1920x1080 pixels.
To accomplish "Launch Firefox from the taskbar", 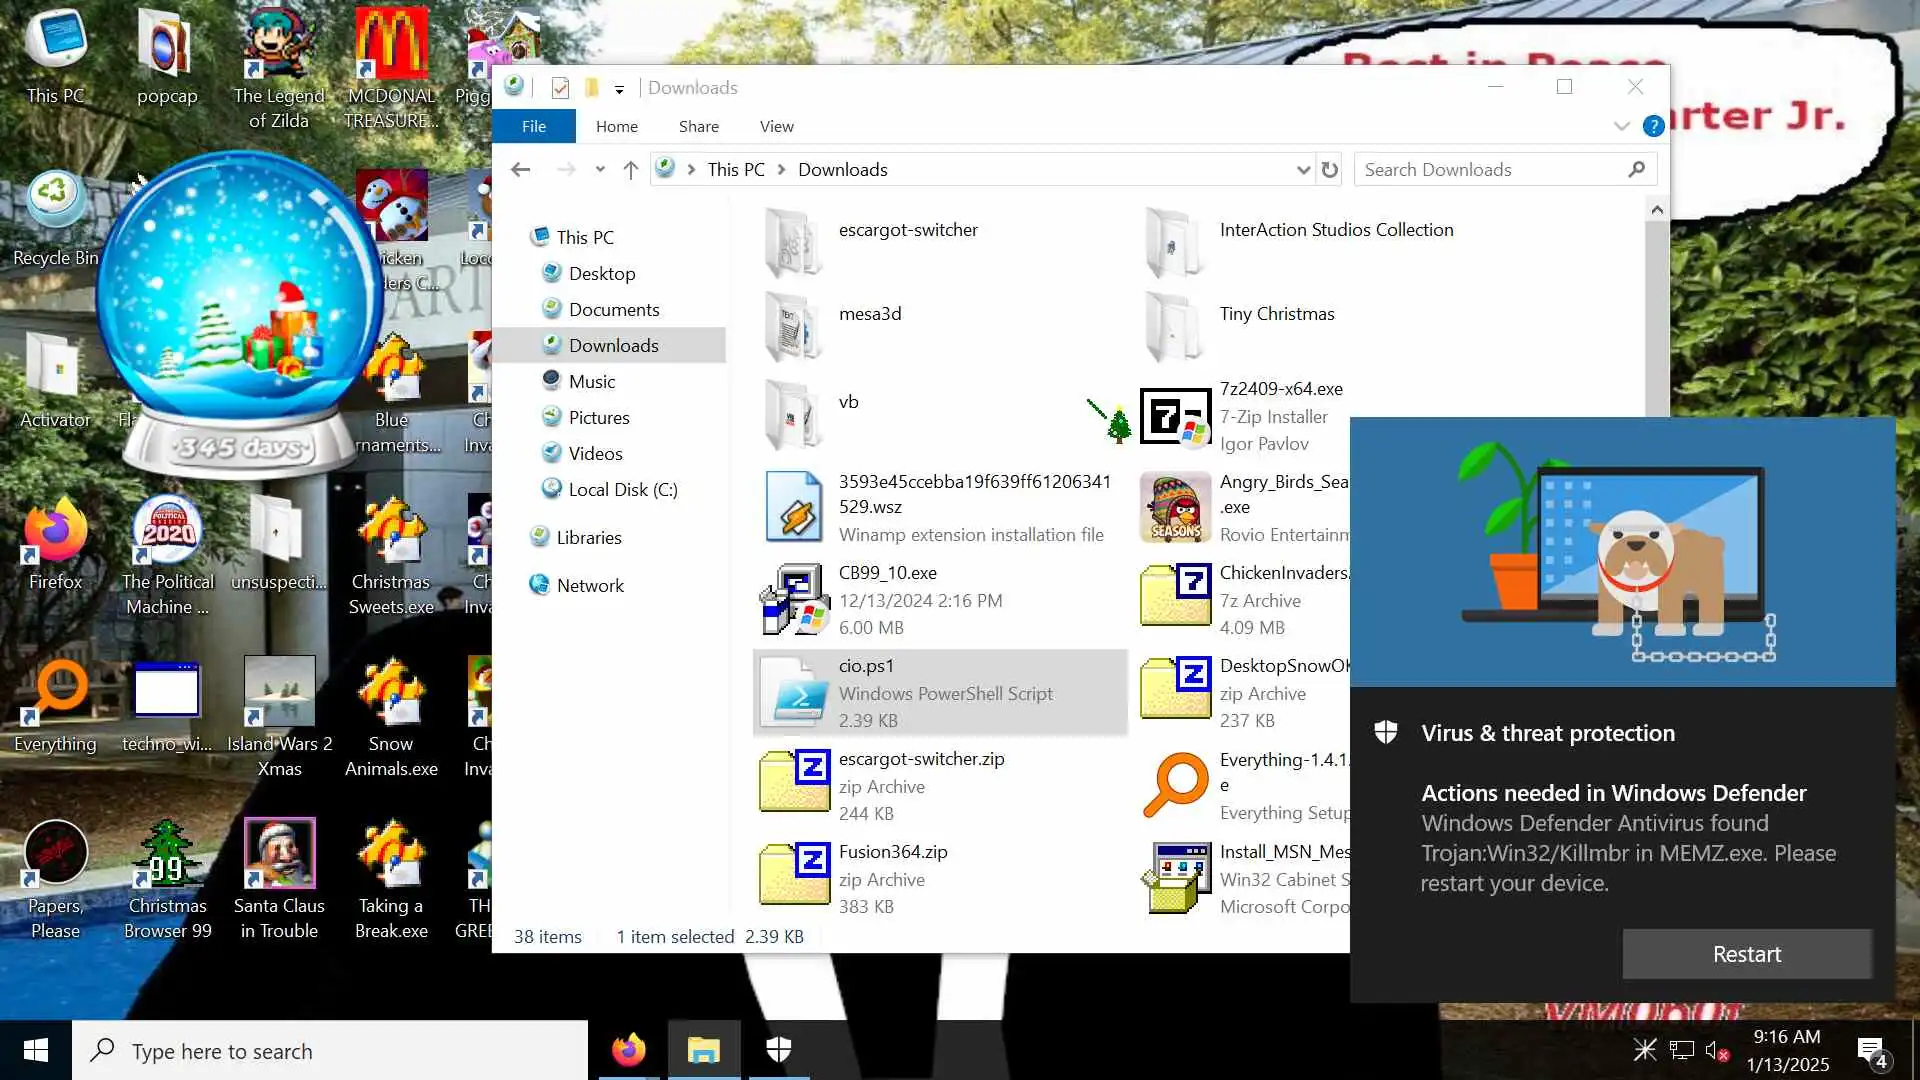I will pos(628,1050).
